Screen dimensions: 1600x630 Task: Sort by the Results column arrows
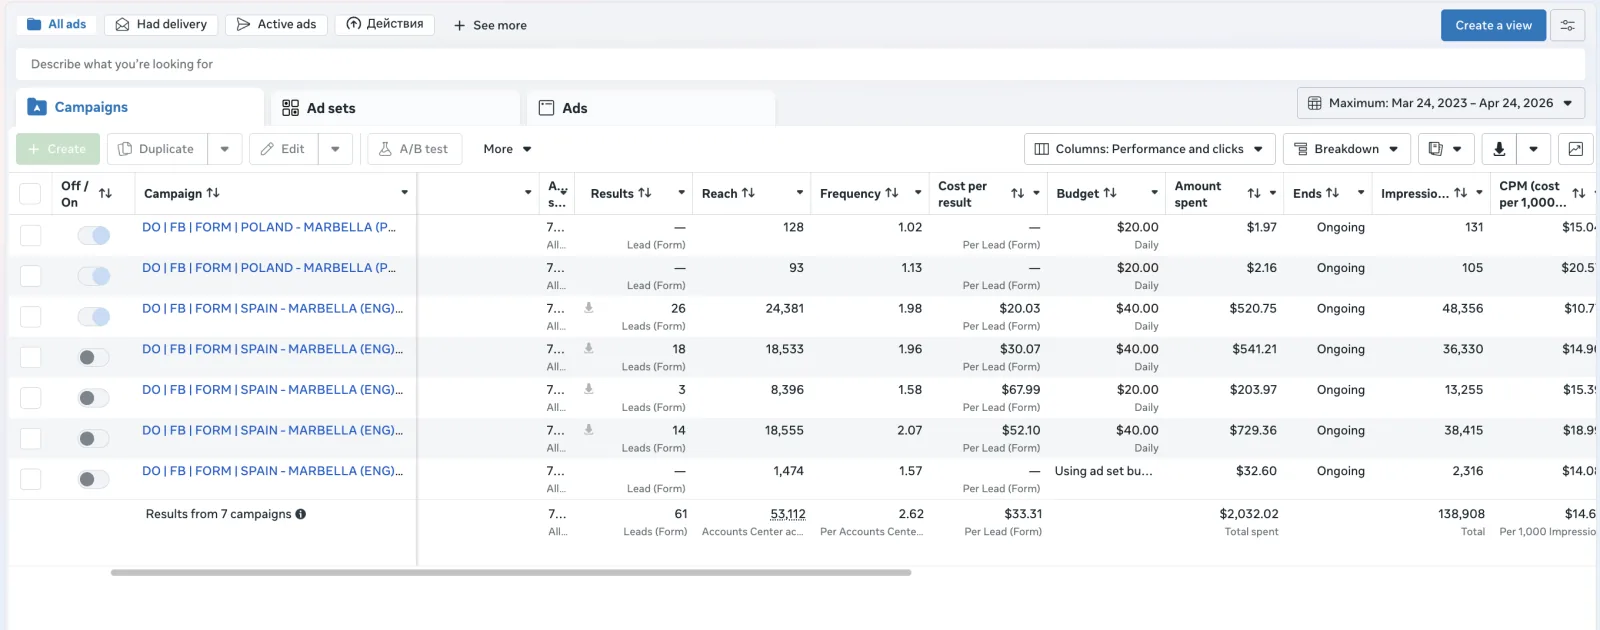[x=645, y=193]
